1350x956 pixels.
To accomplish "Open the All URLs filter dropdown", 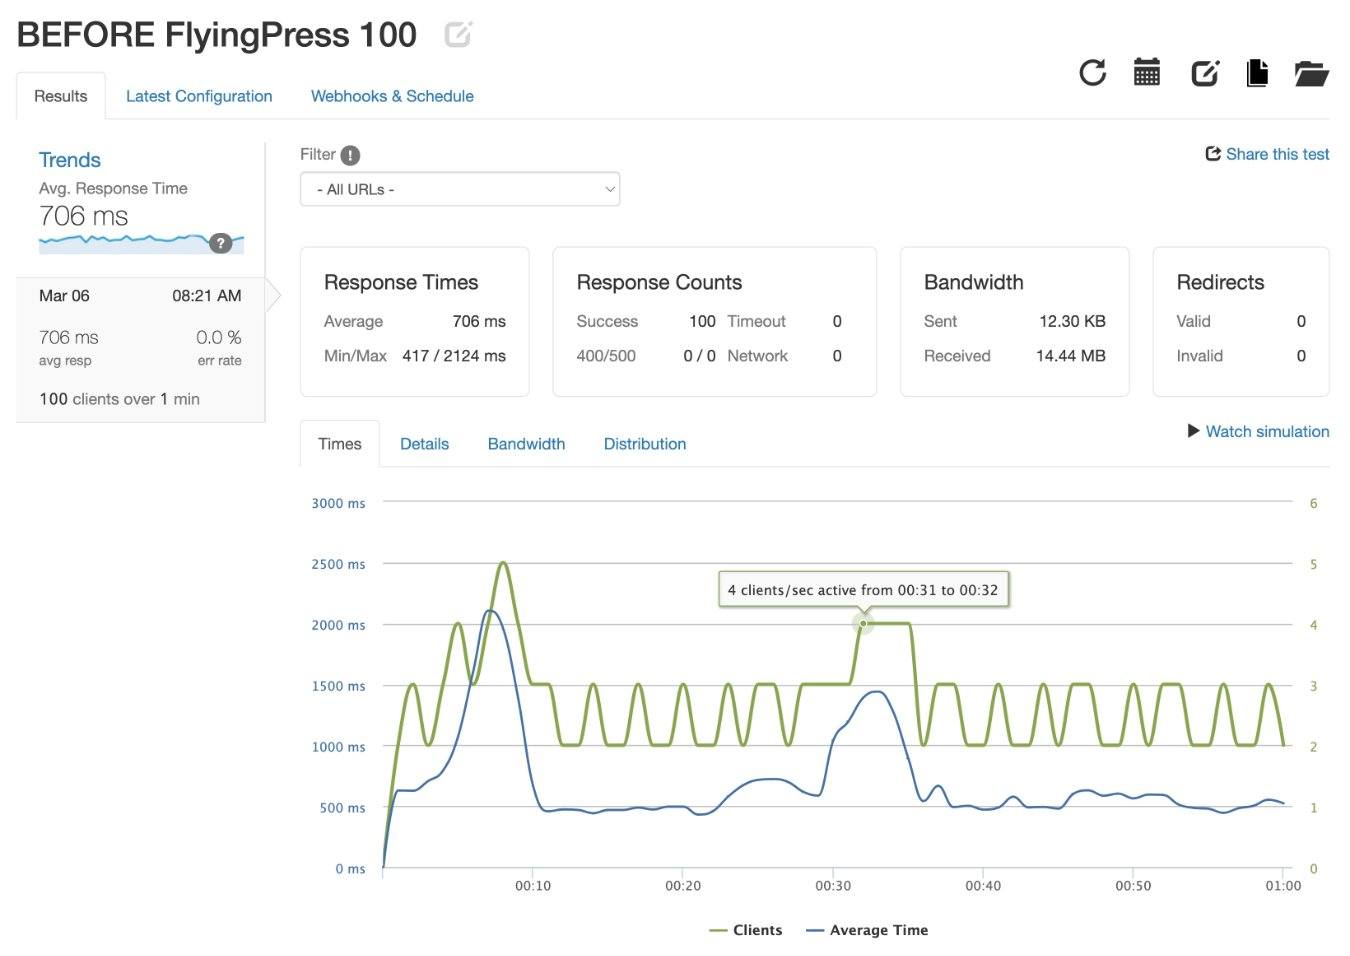I will (459, 189).
